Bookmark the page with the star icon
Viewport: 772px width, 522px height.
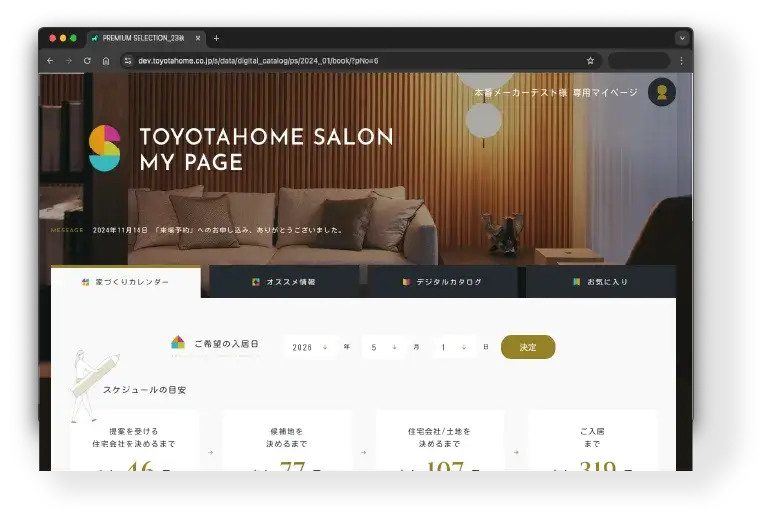pos(590,61)
